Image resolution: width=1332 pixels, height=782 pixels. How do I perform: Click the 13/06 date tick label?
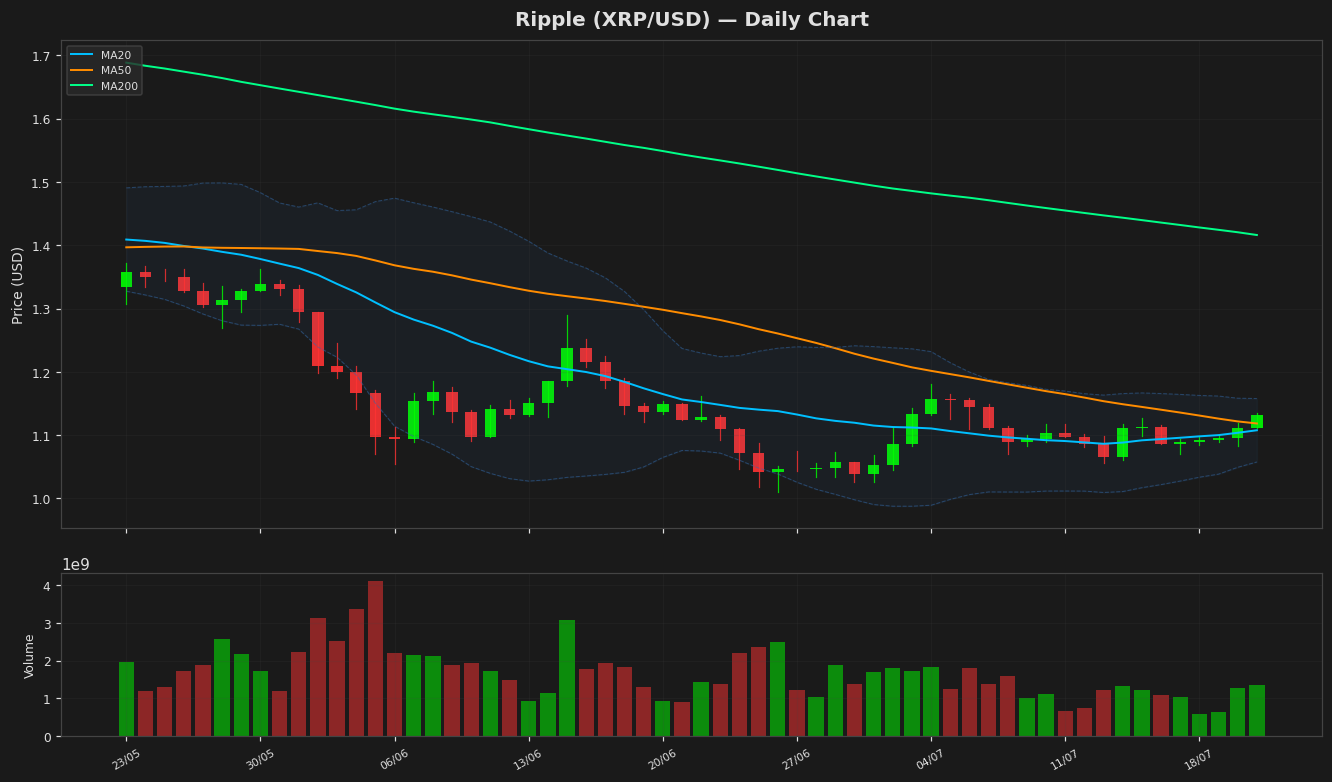528,761
